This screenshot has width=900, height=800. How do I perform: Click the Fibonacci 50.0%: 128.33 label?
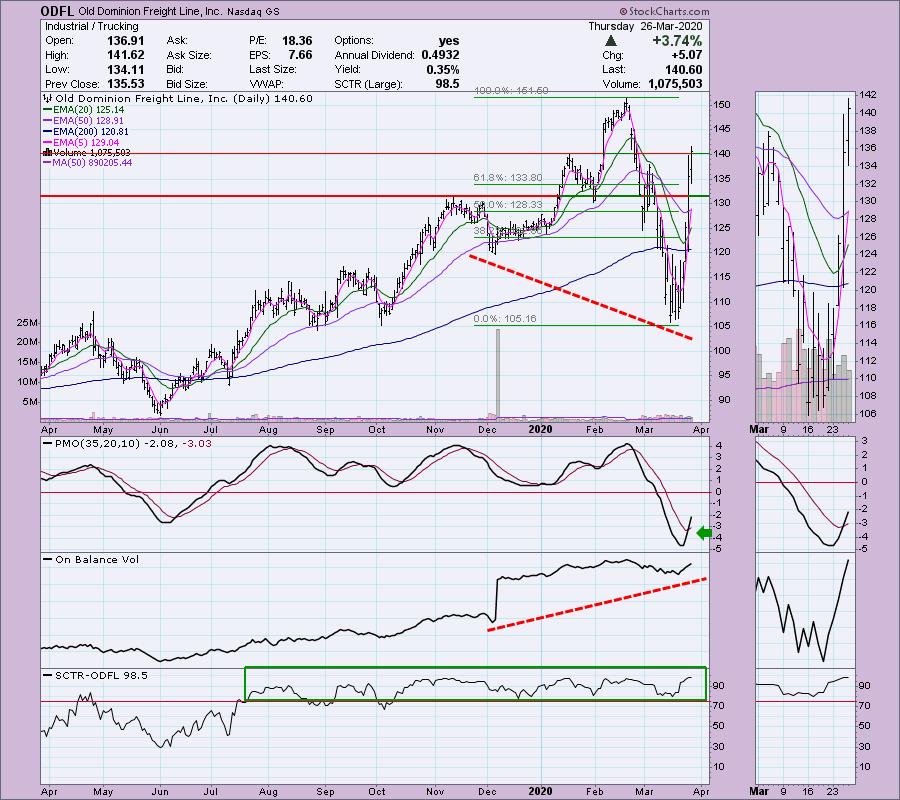[x=508, y=204]
